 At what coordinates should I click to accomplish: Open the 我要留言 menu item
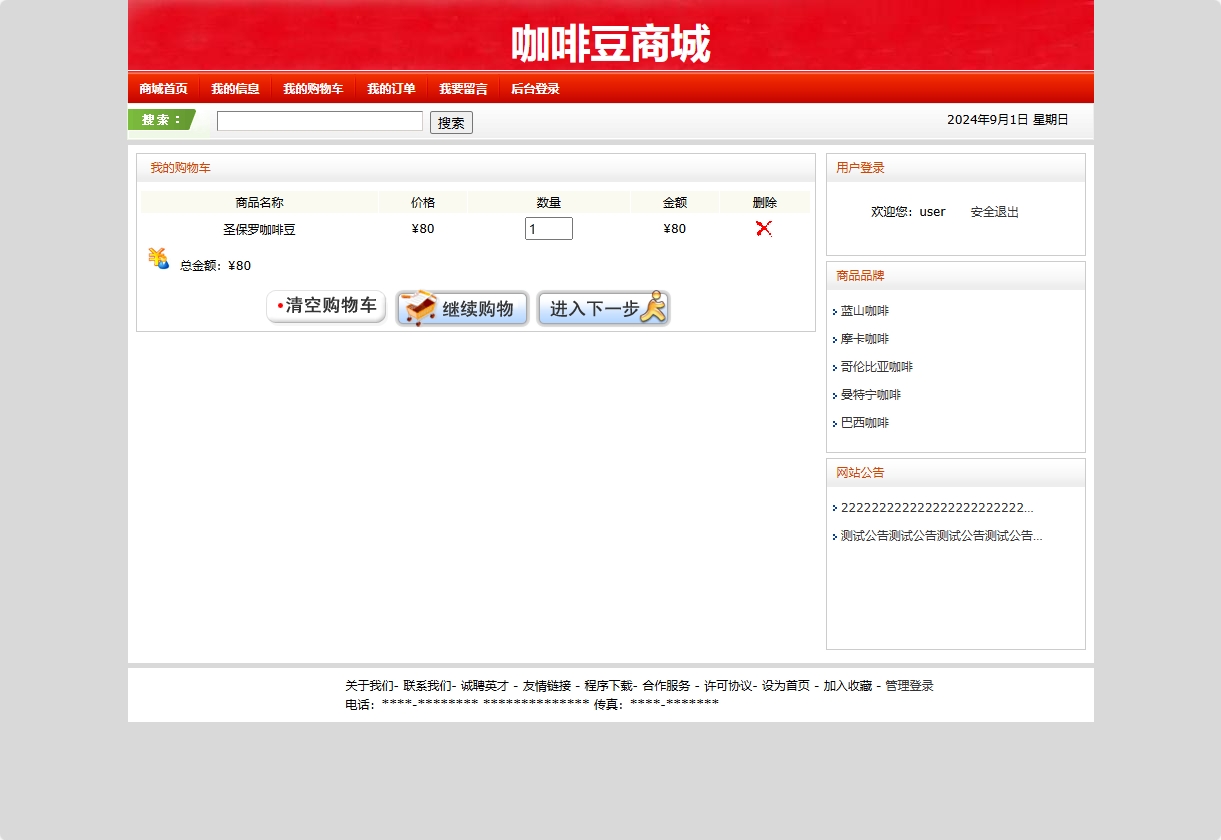[463, 88]
